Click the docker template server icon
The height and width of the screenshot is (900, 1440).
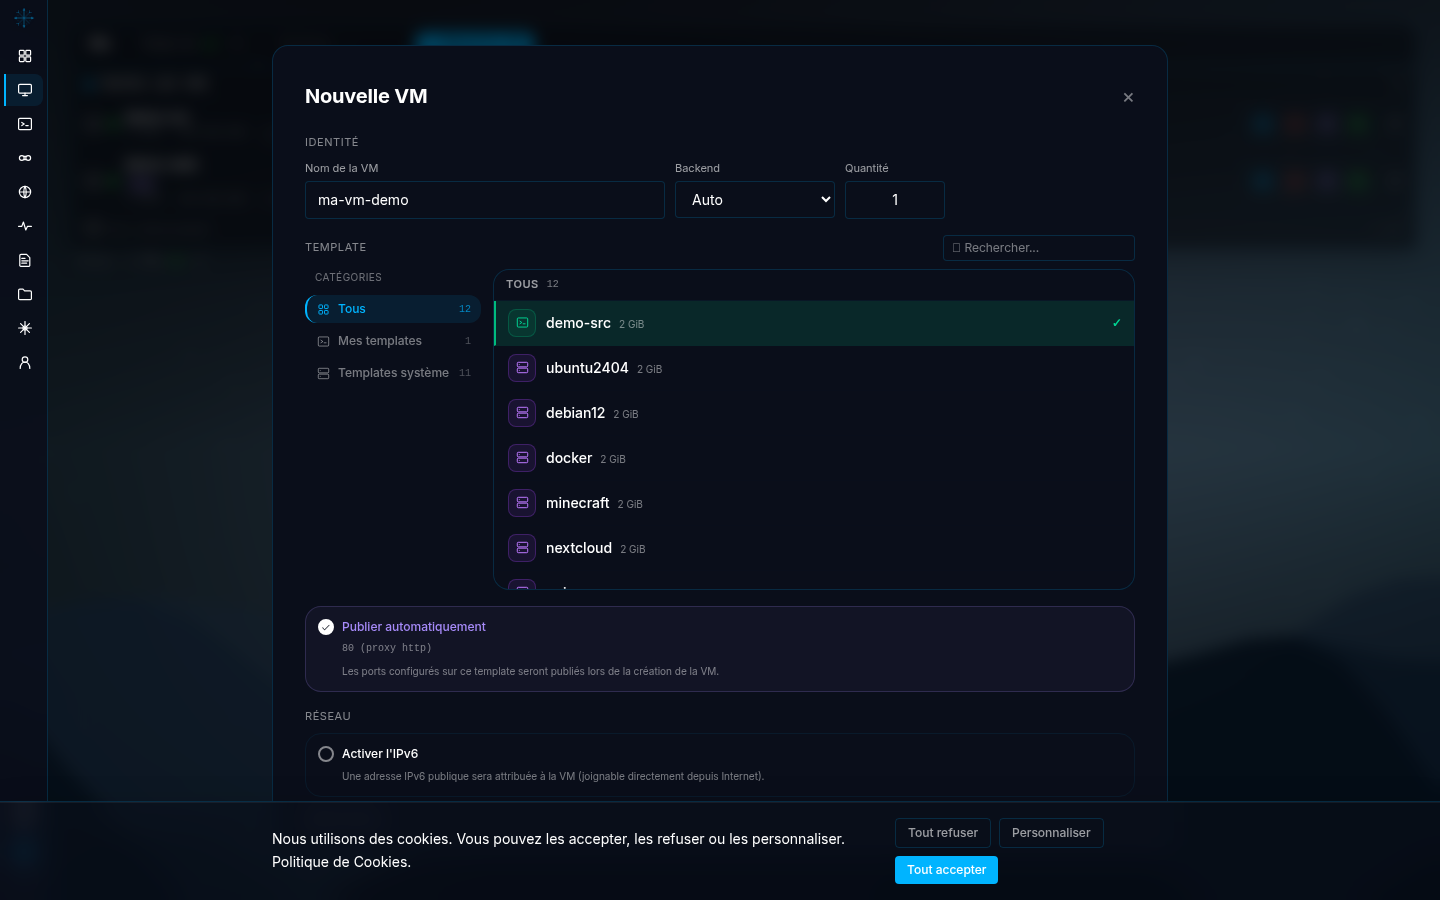(522, 458)
